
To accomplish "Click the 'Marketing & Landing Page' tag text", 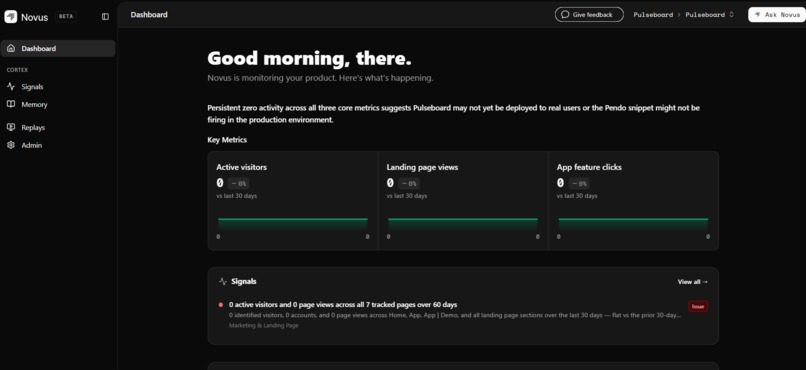I will click(263, 325).
